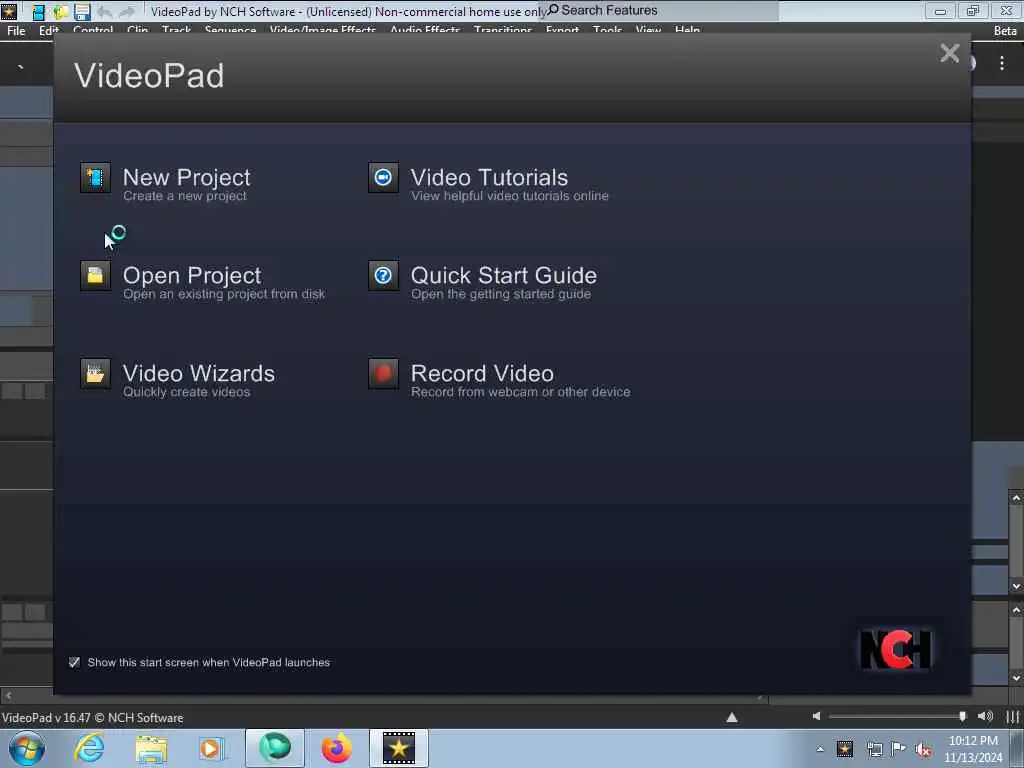Click the Record Video red icon
The width and height of the screenshot is (1024, 768).
383,374
